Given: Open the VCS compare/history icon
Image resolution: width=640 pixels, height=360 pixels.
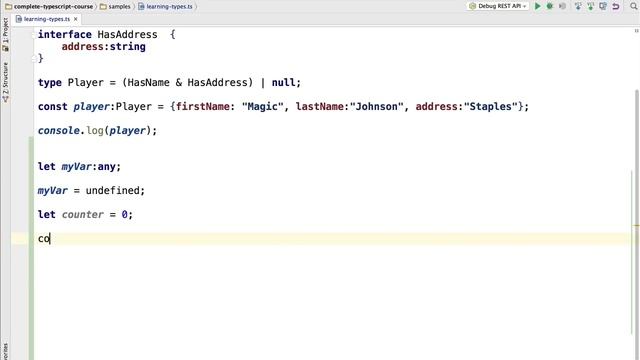Looking at the screenshot, I should [603, 6].
